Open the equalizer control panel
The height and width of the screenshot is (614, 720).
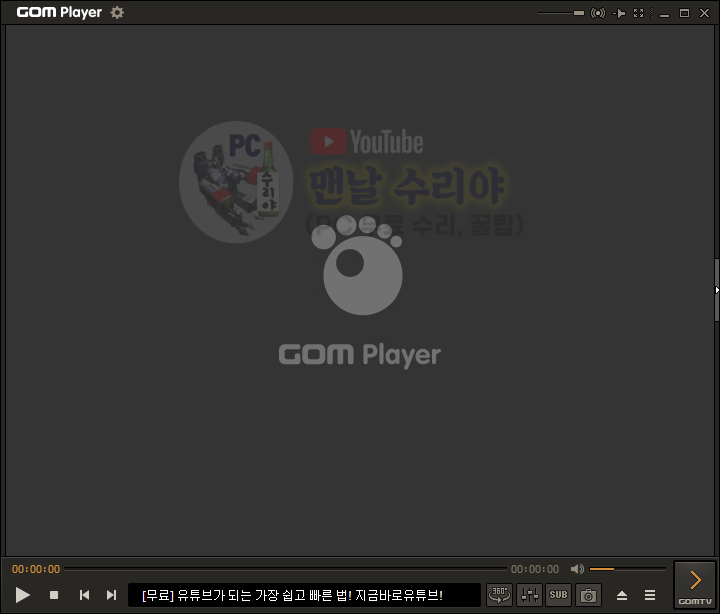pyautogui.click(x=529, y=595)
